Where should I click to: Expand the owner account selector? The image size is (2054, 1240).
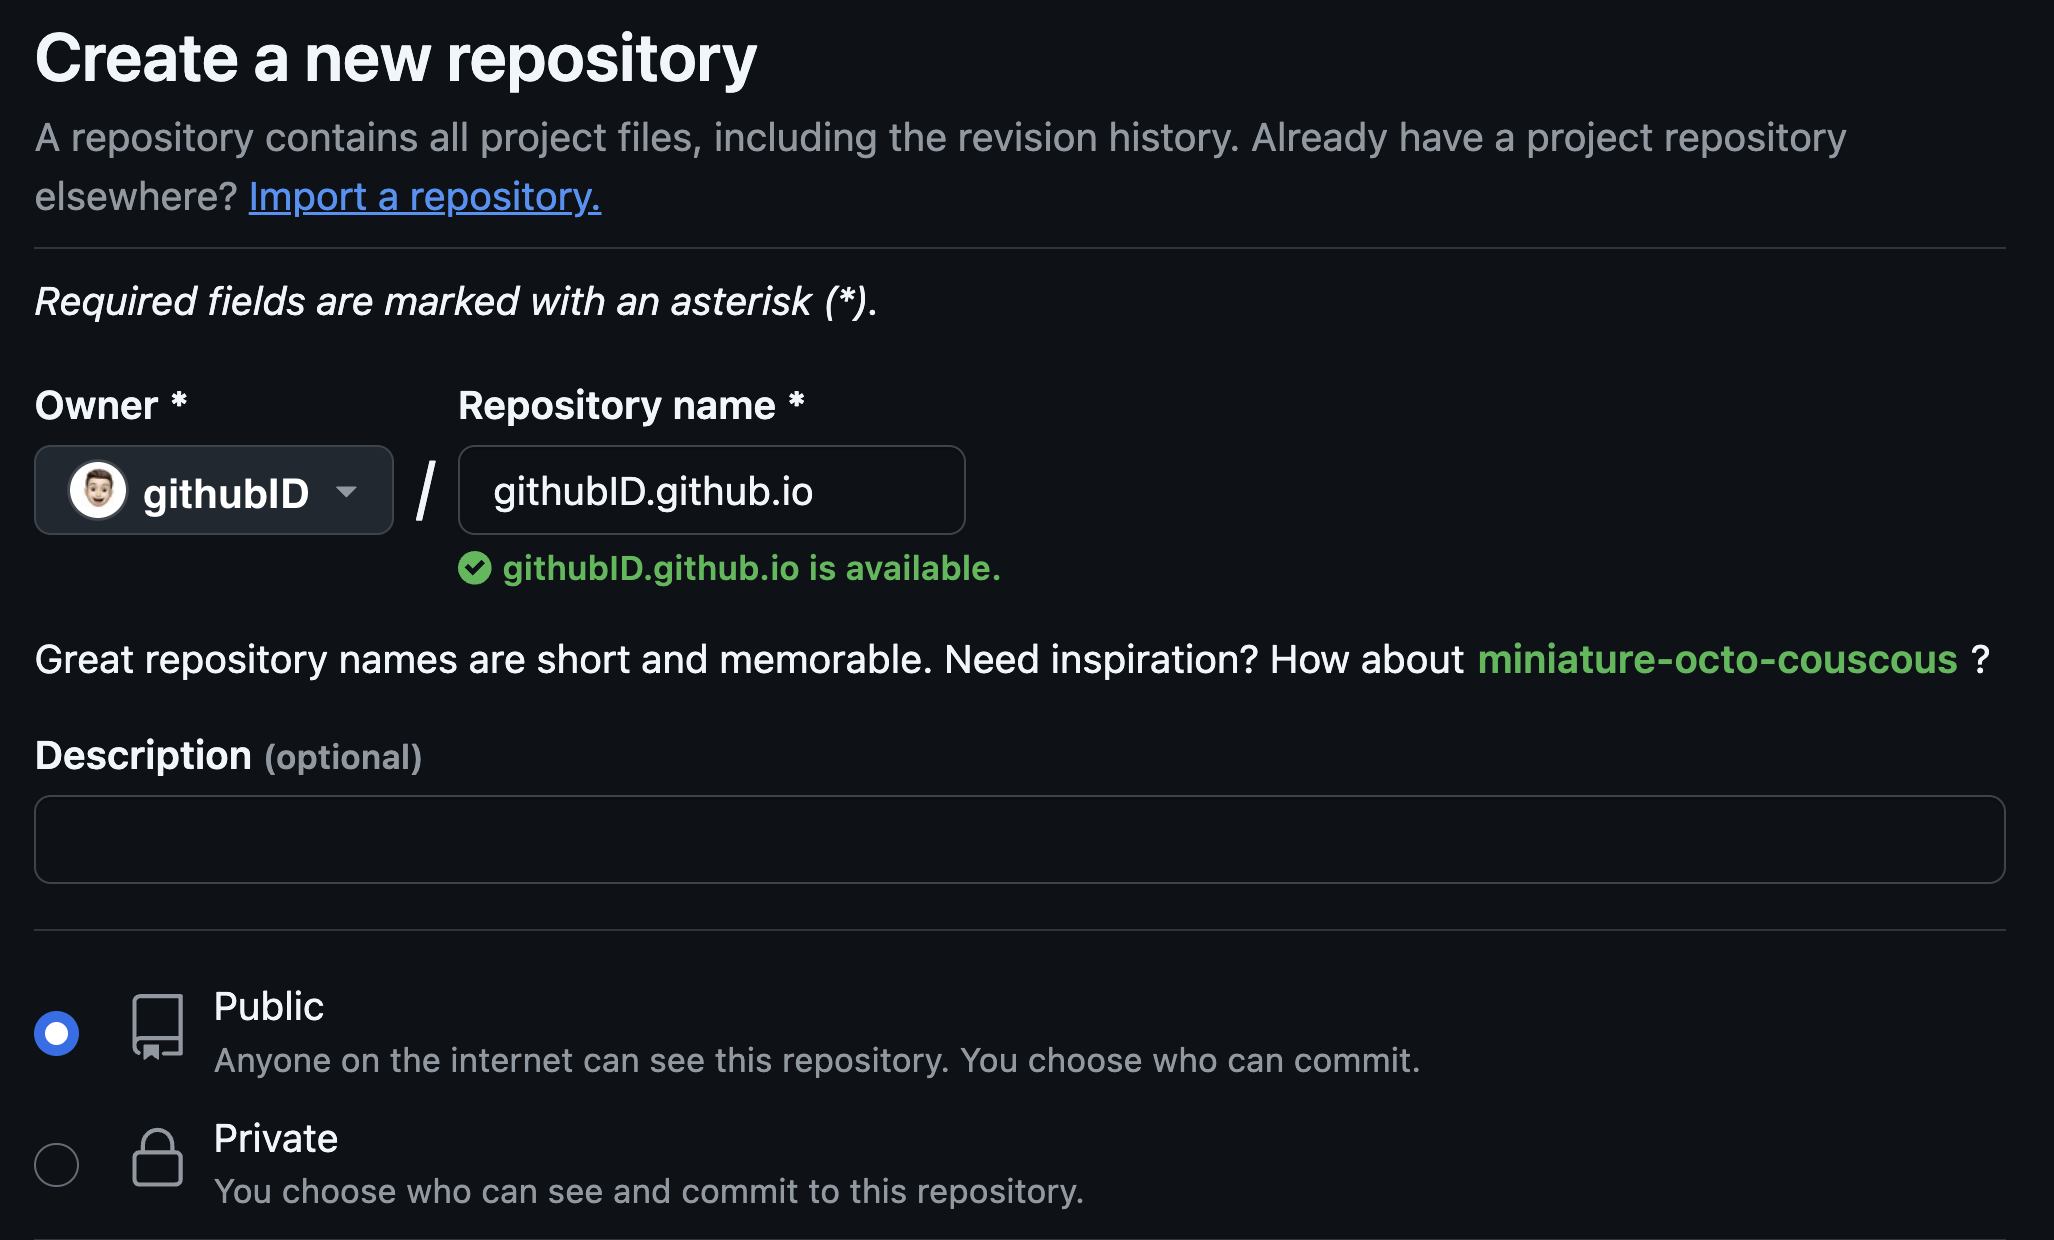(213, 490)
